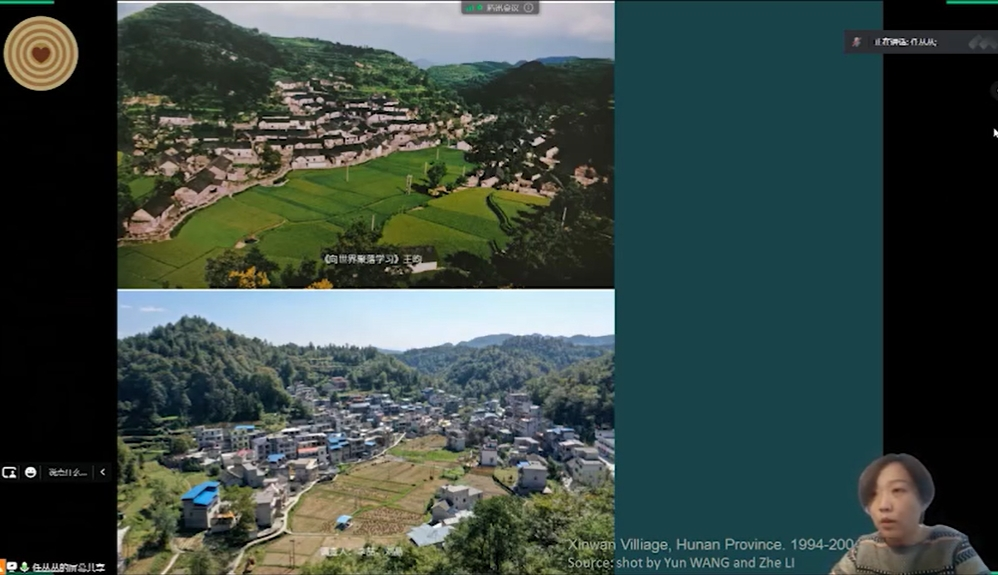Click the spiral heart profile avatar

(41, 53)
